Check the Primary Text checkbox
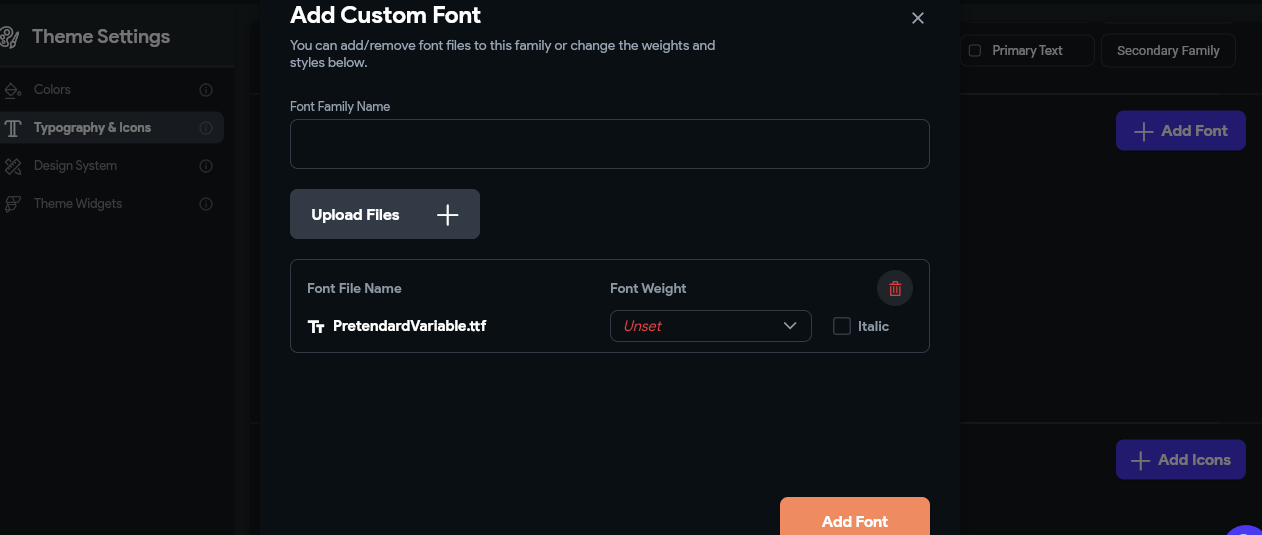The height and width of the screenshot is (535, 1262). coord(975,50)
